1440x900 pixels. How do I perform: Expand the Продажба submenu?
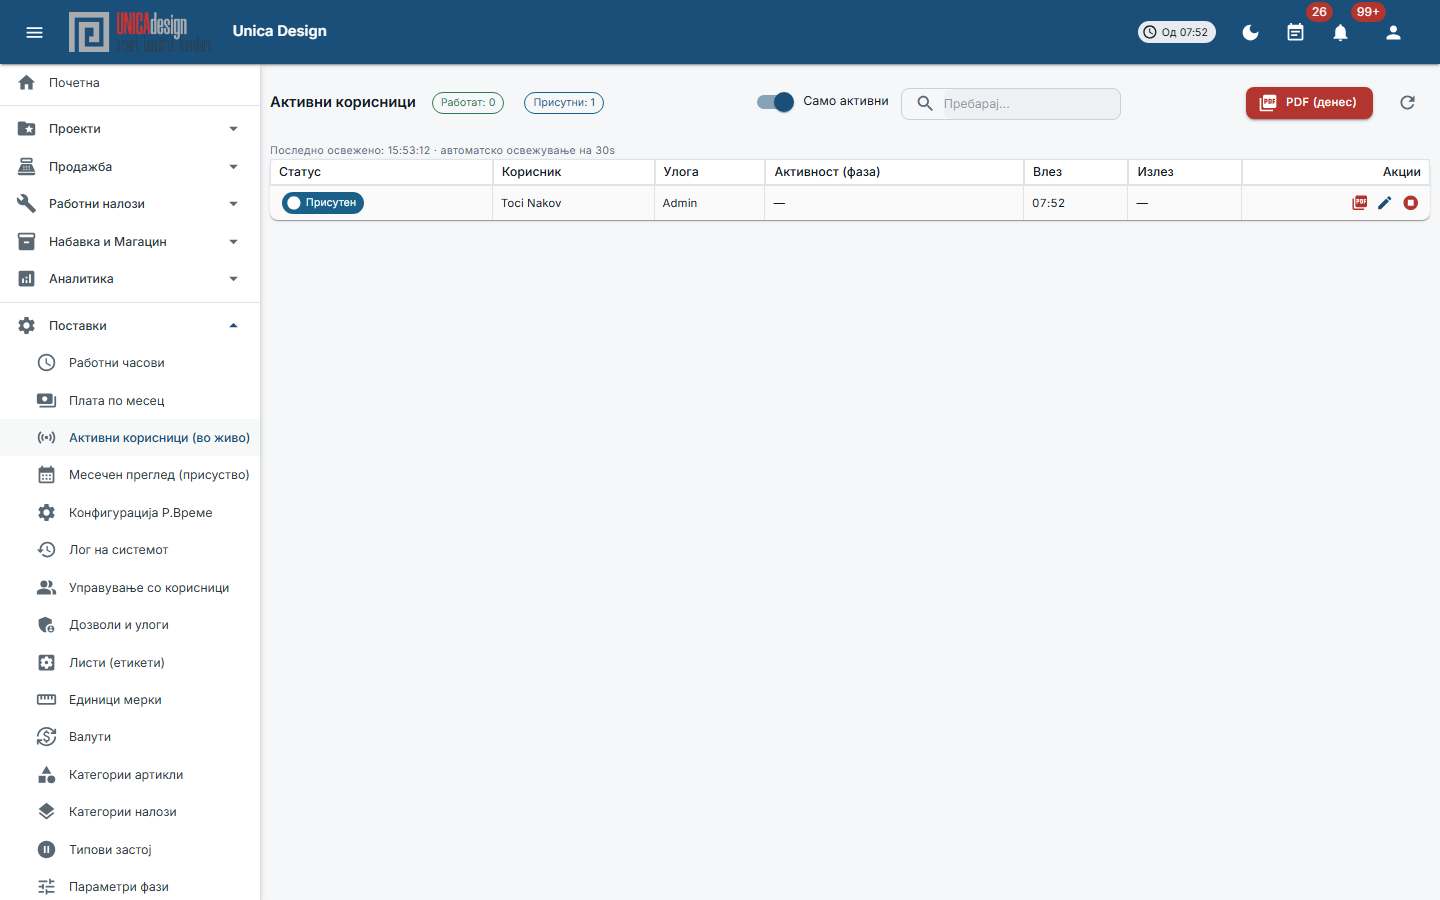(x=130, y=167)
